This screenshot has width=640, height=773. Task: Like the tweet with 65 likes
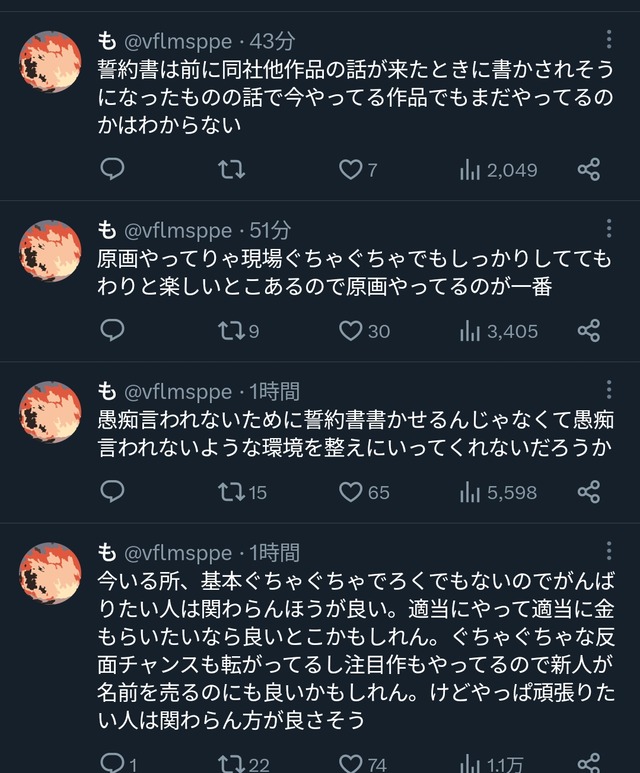364,492
